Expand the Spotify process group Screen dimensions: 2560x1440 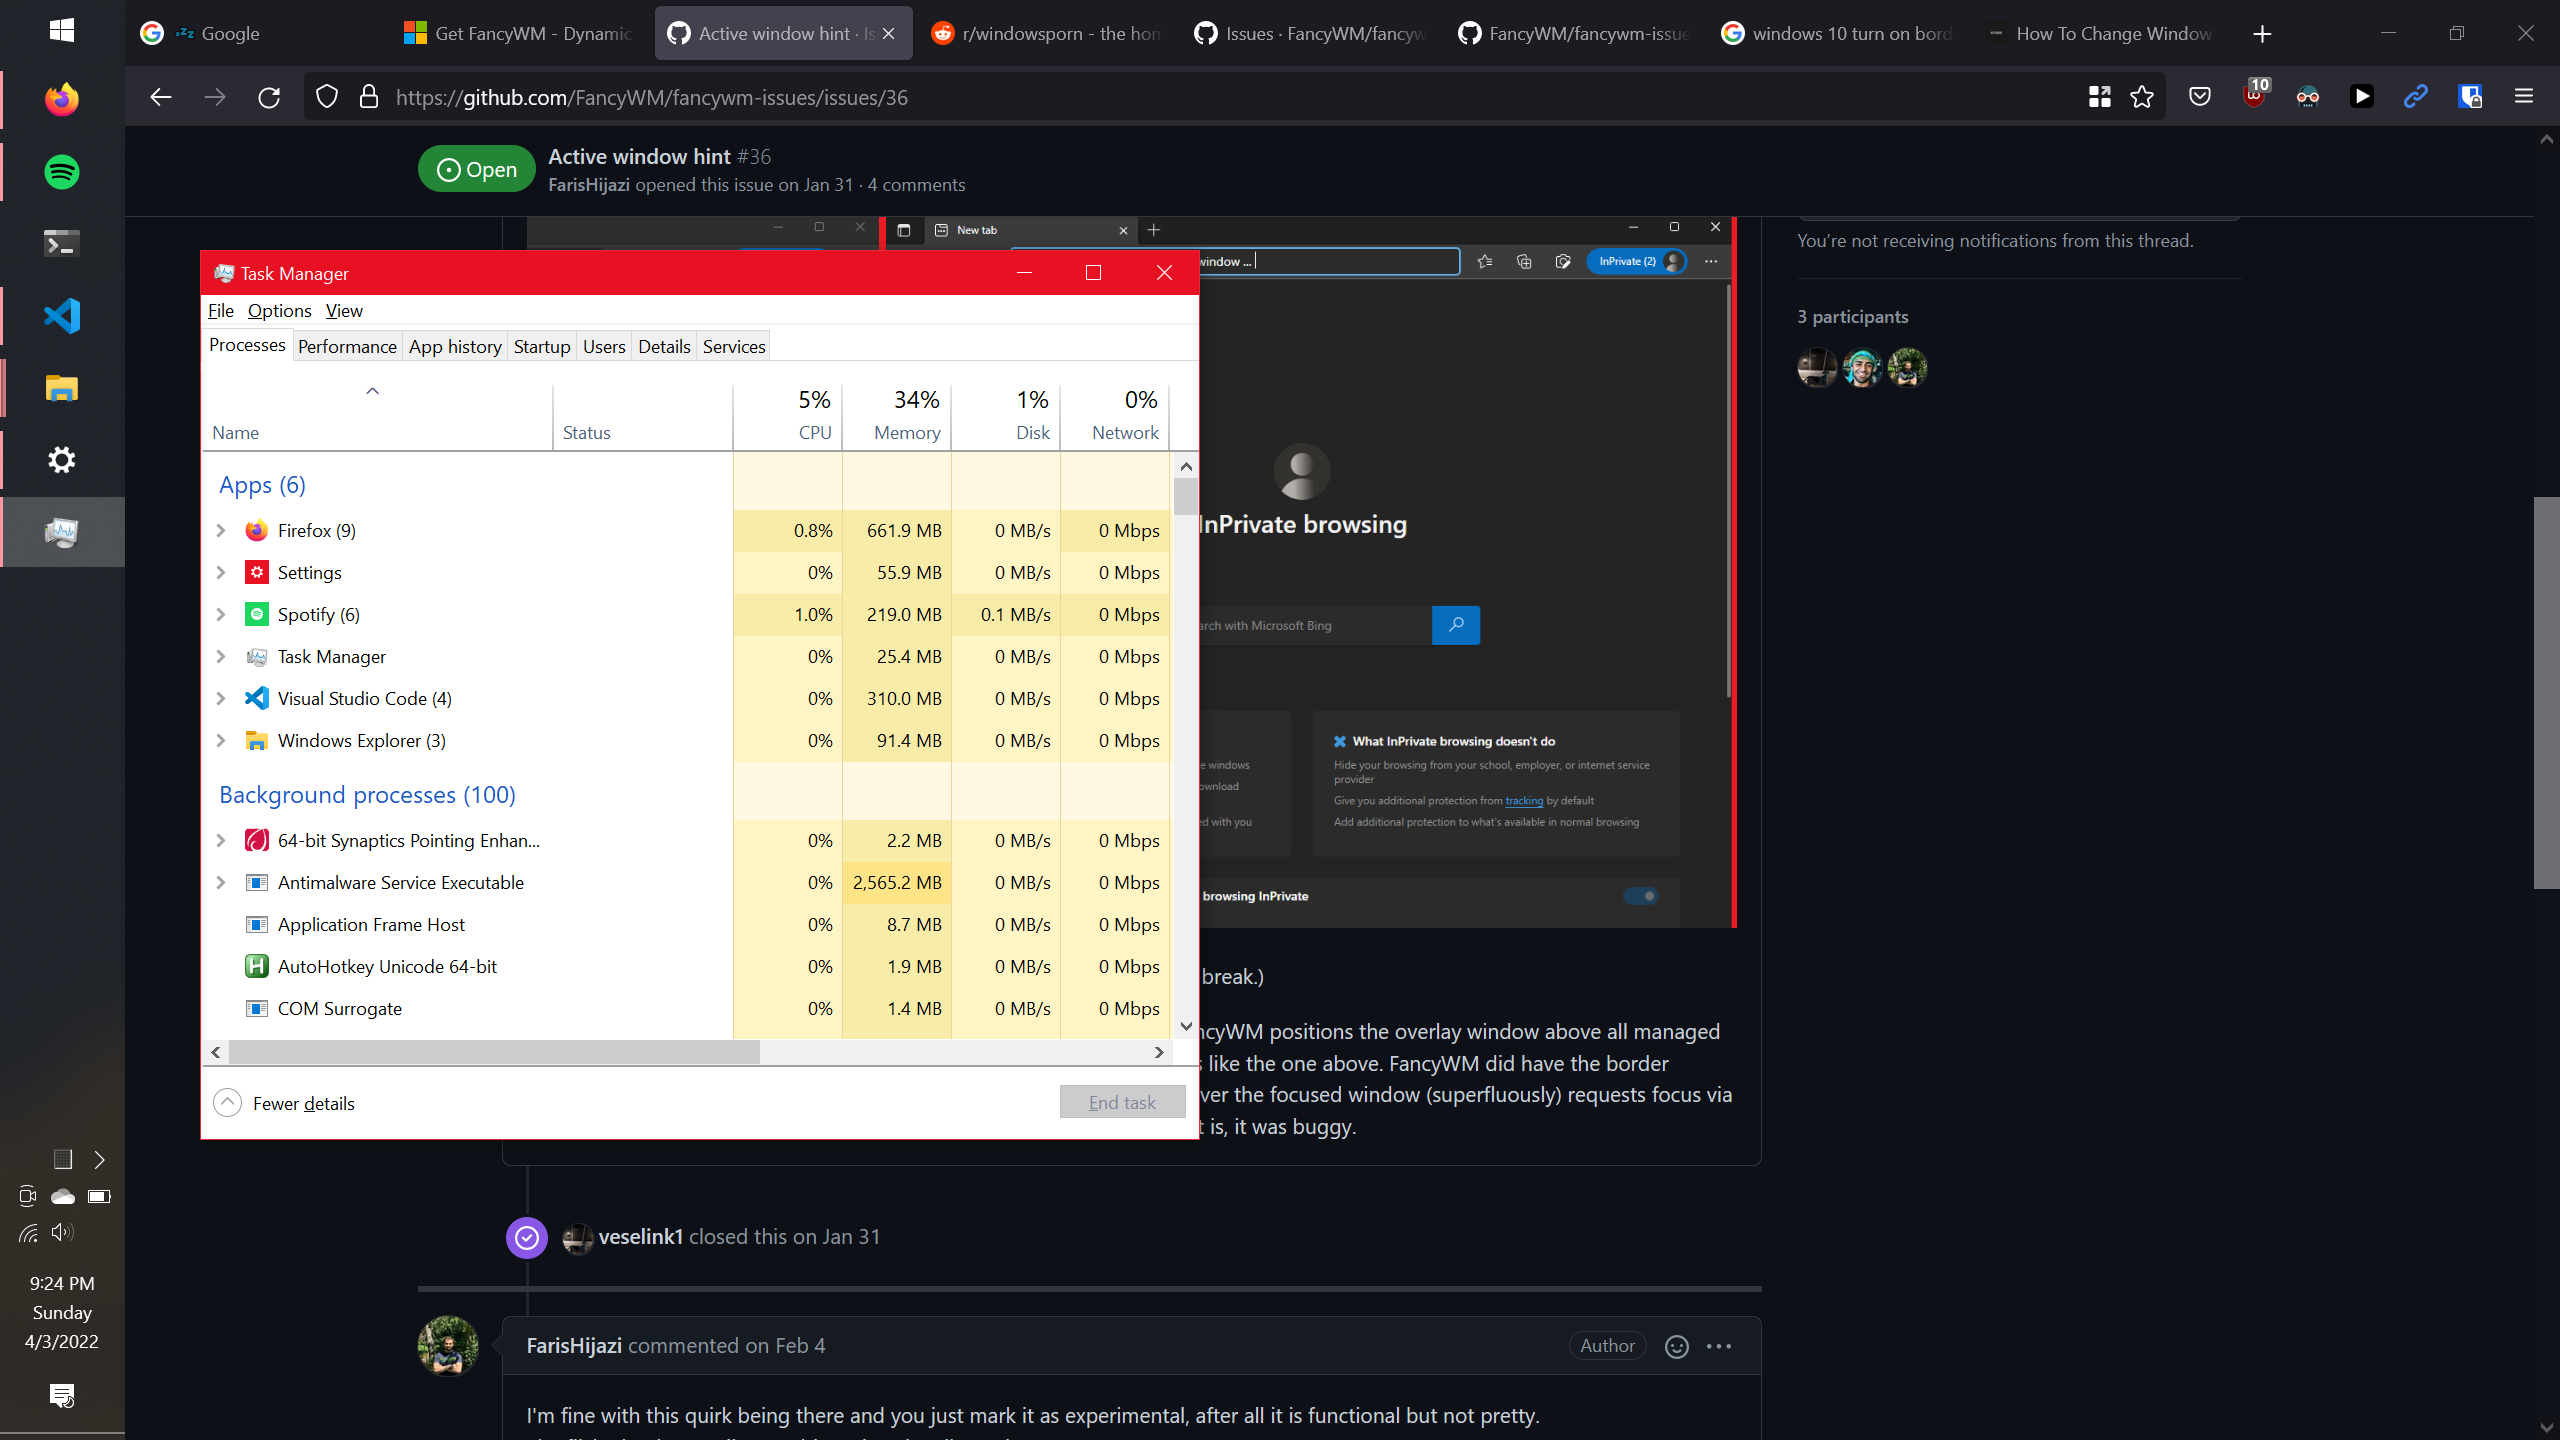[x=221, y=614]
